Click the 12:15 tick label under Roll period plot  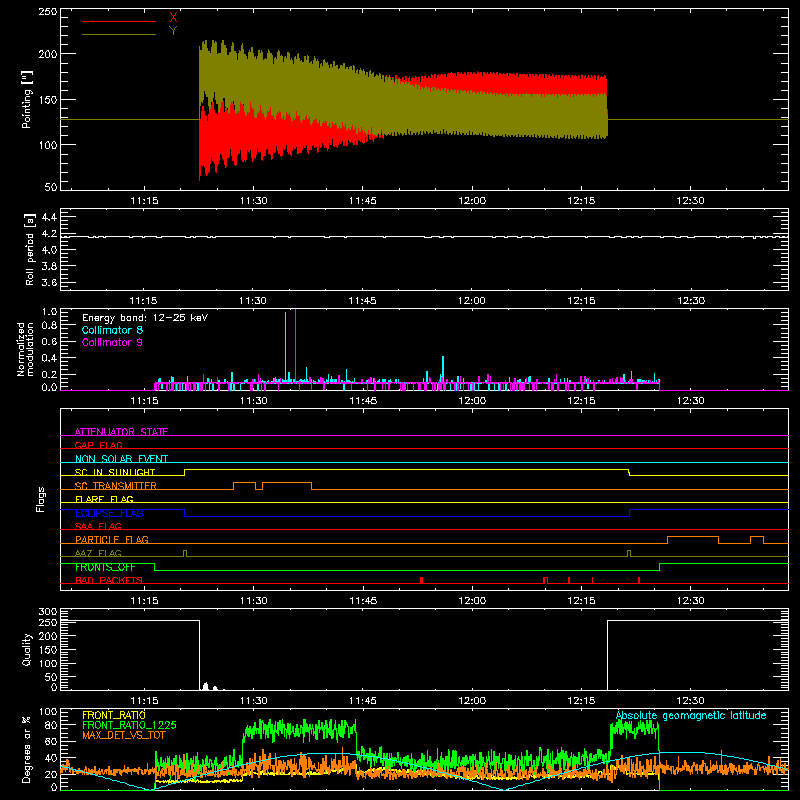[x=581, y=301]
